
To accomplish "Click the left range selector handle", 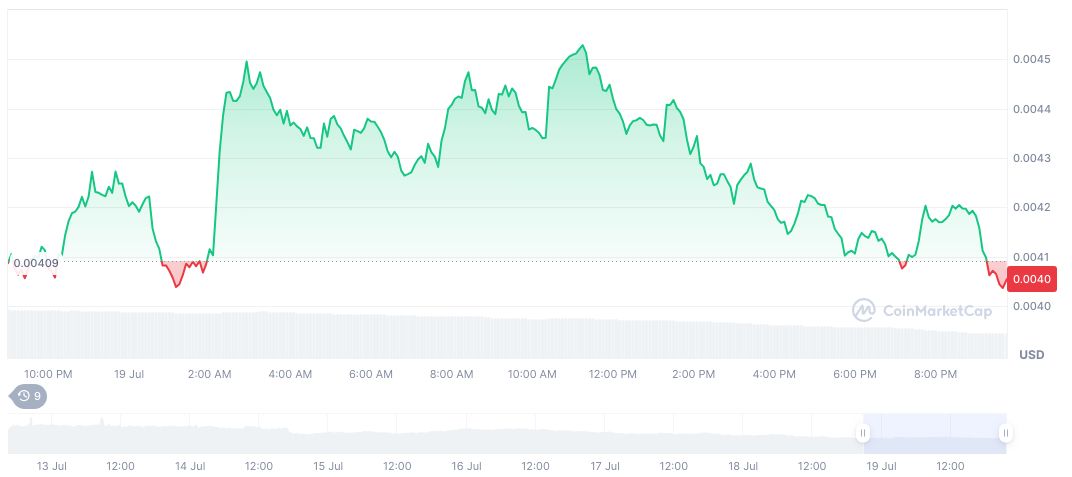I will [x=862, y=433].
